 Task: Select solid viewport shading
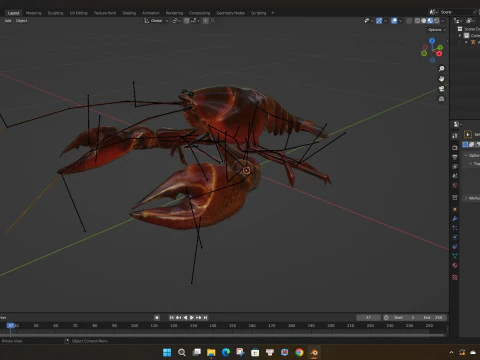(424, 21)
